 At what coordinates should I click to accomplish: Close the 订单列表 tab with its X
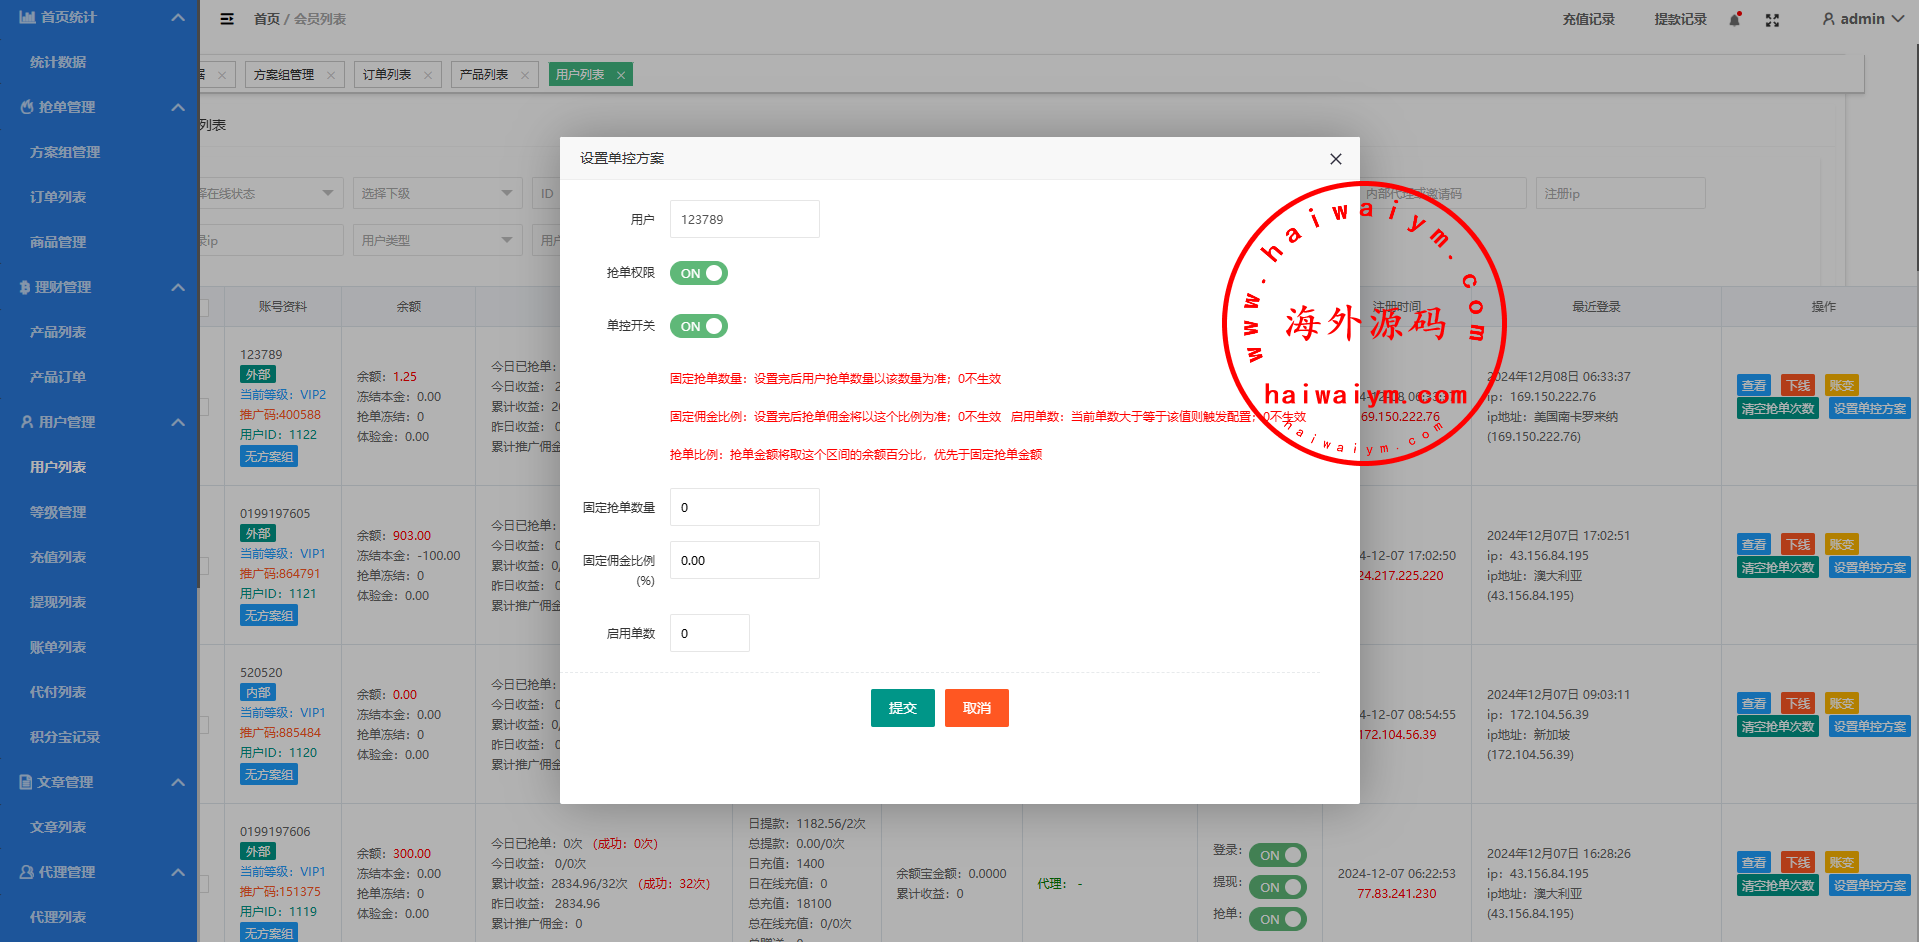tap(428, 75)
